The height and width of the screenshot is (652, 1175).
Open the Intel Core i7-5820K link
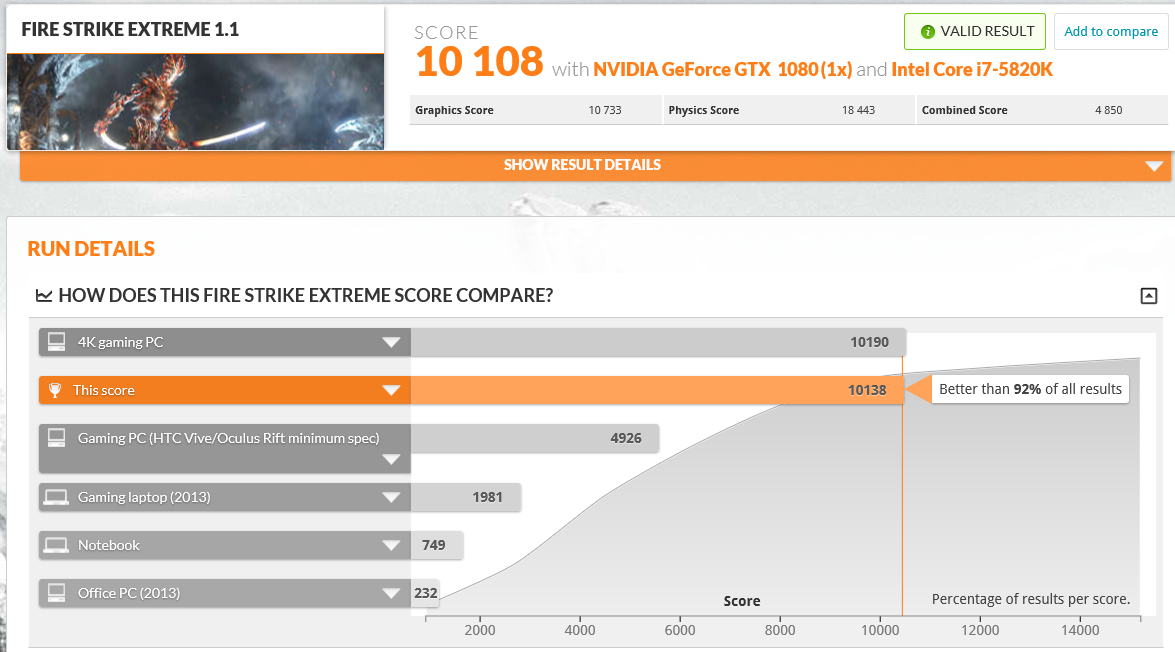point(972,70)
